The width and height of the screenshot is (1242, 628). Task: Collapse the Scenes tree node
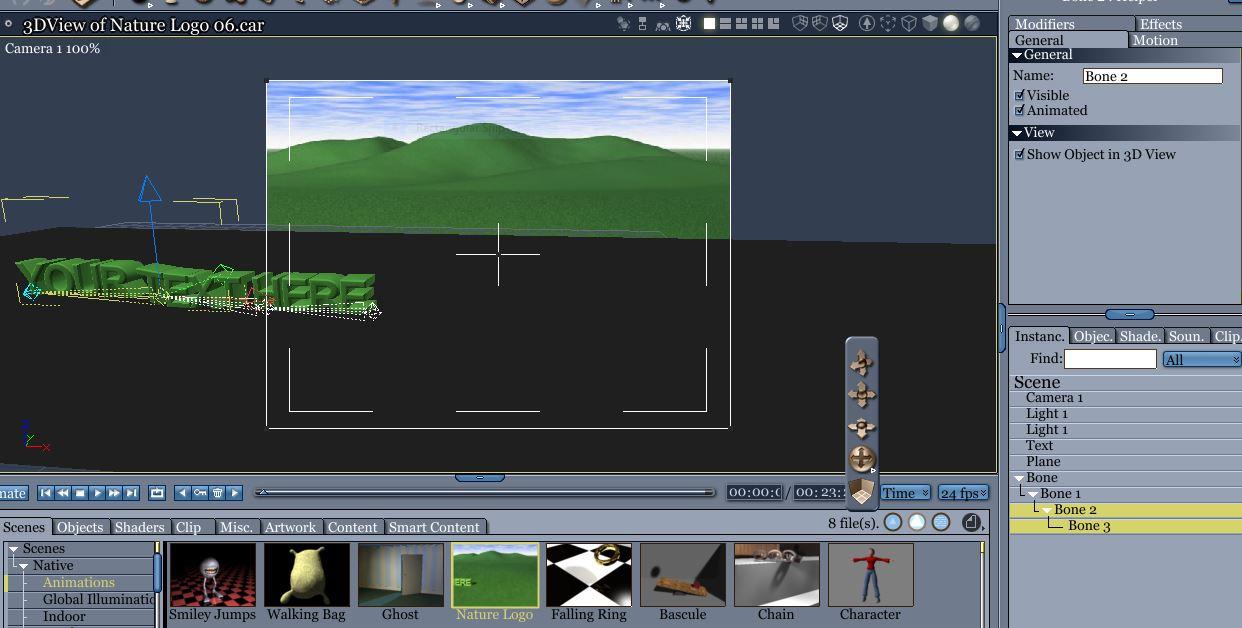pos(14,549)
